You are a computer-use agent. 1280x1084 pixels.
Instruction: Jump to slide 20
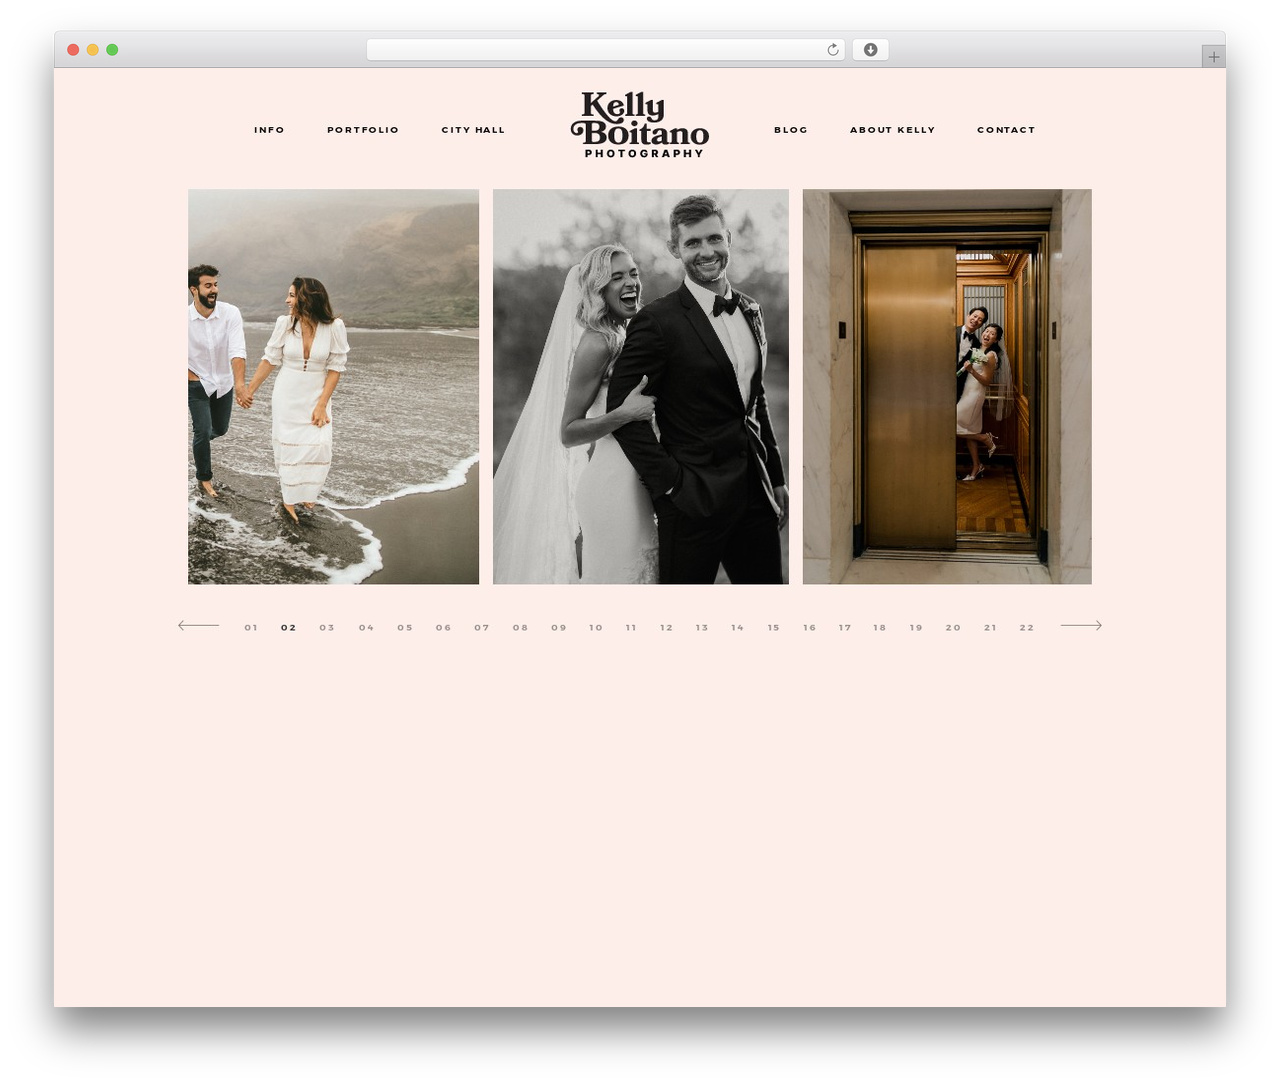pos(954,628)
